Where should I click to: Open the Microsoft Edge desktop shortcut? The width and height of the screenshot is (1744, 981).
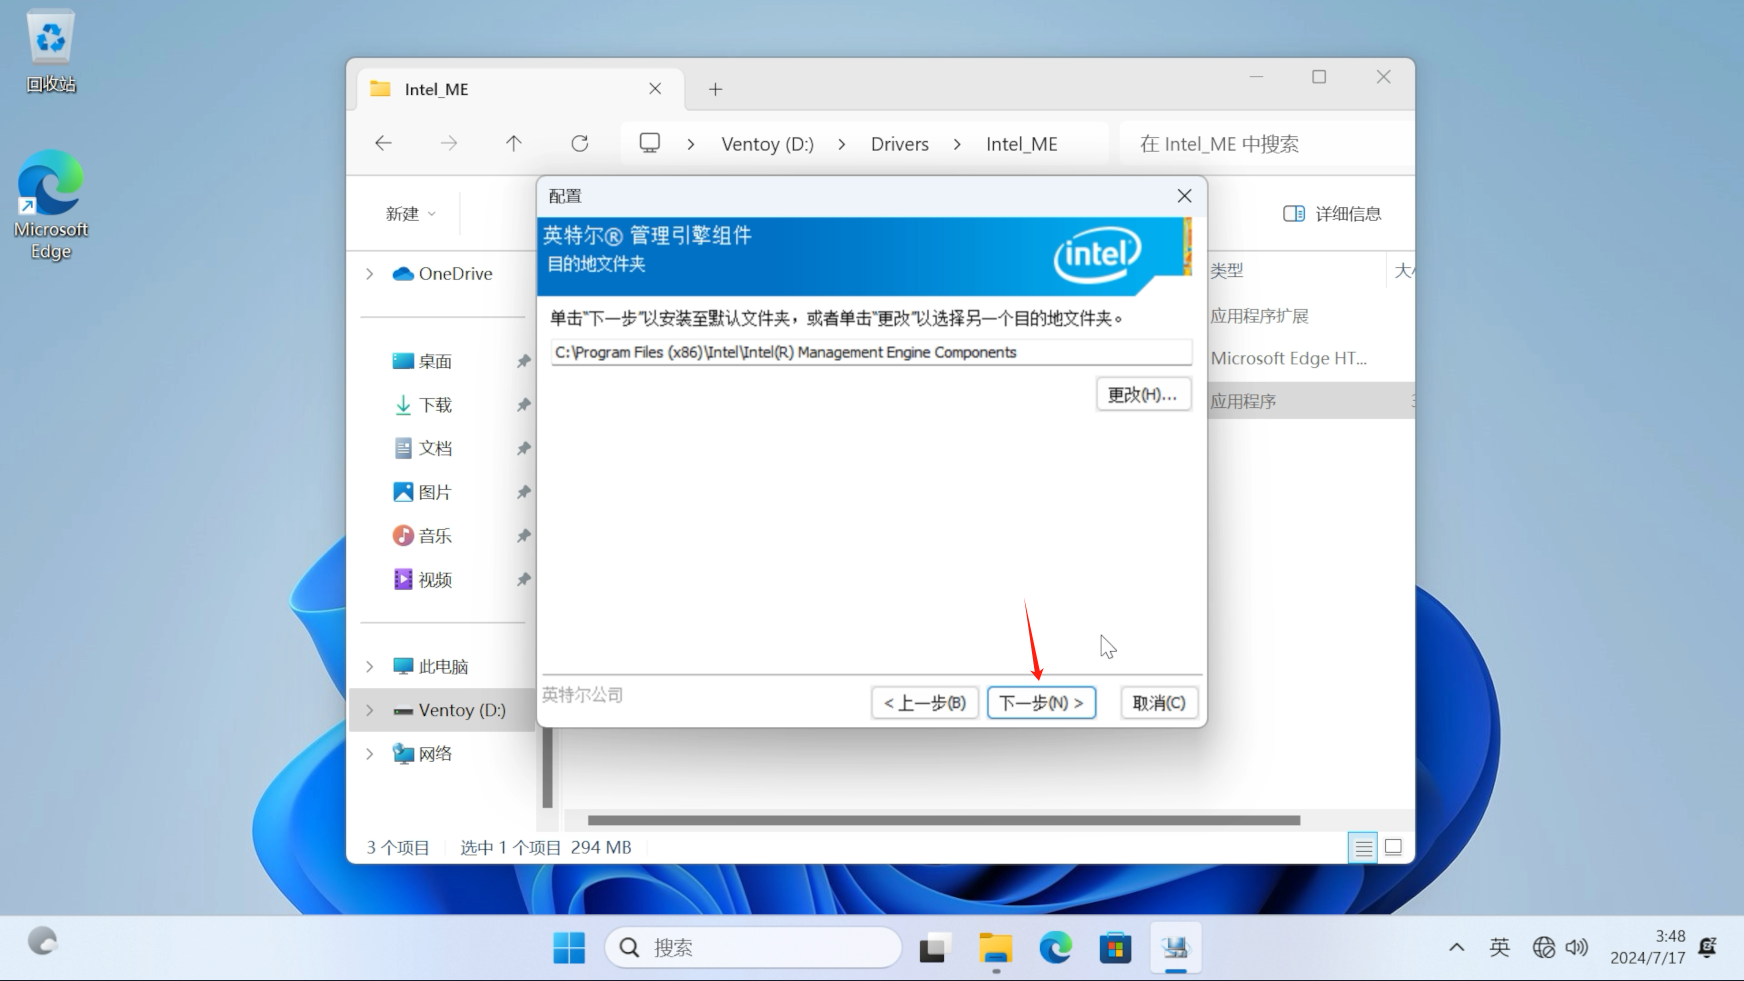(51, 205)
